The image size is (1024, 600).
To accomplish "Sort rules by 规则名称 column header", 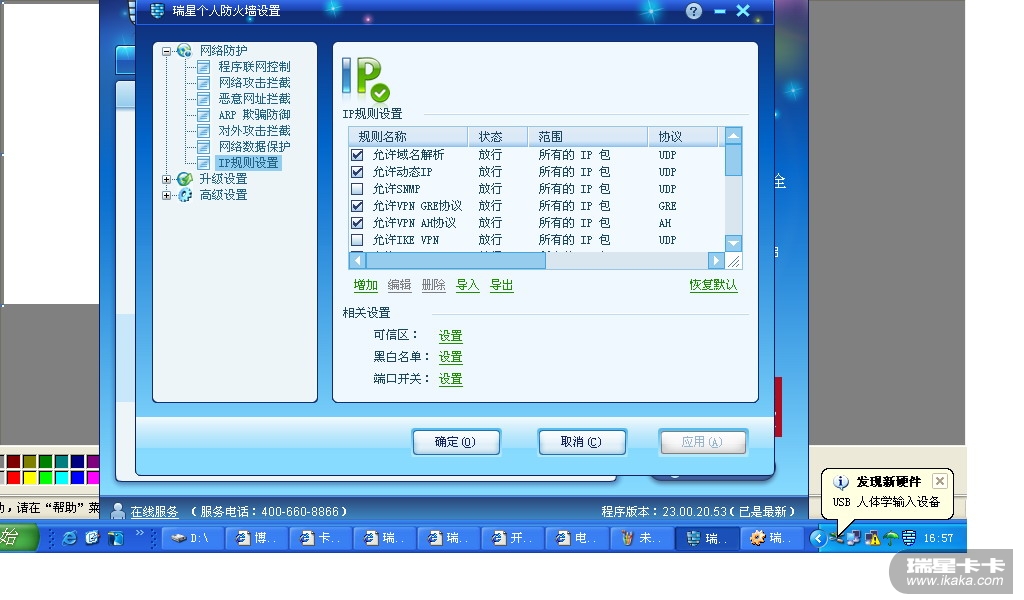I will [408, 136].
